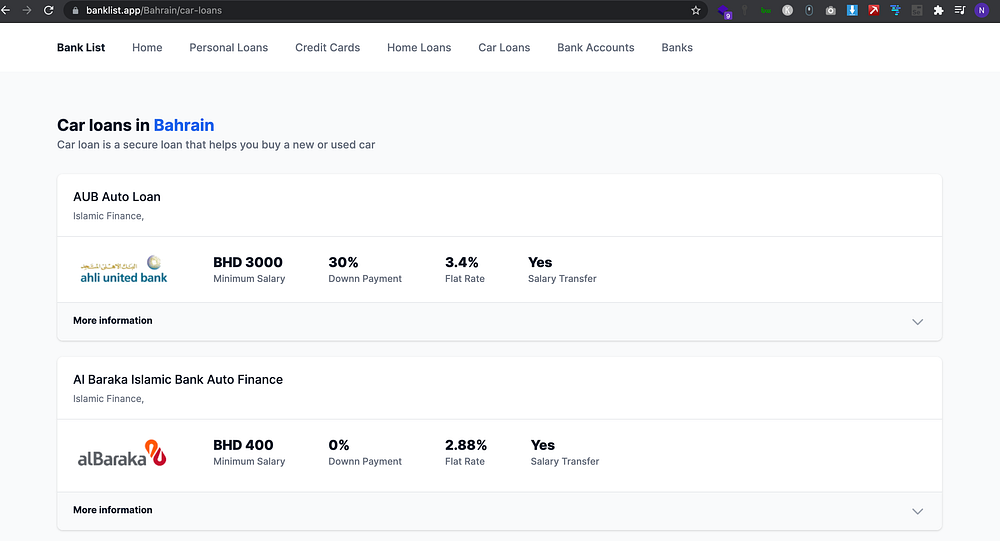Go back to previous page
The height and width of the screenshot is (541, 1000).
coord(6,10)
